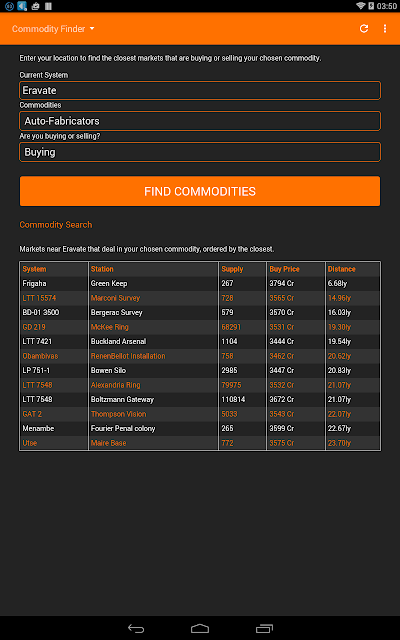Open the Commodity Finder dropdown title
Screen dimensions: 400x640
point(53,29)
